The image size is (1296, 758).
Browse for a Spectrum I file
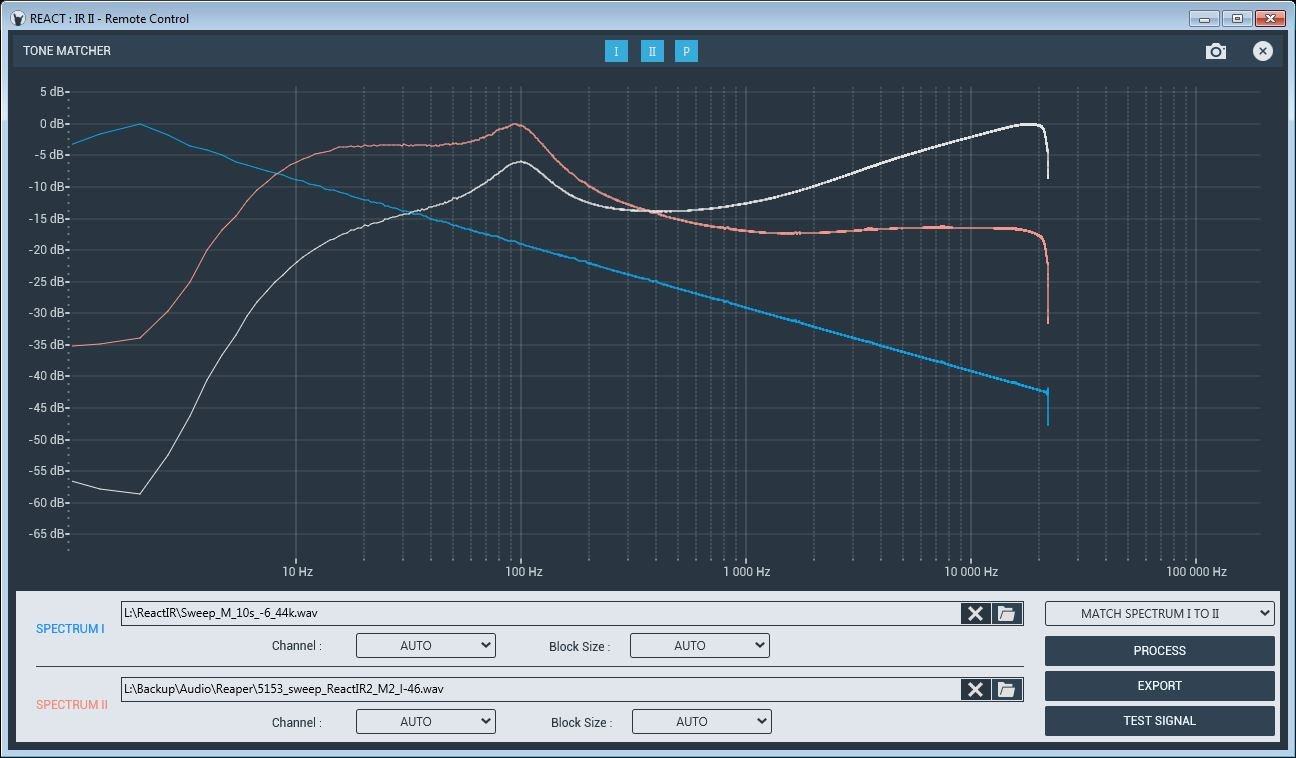tap(1007, 613)
